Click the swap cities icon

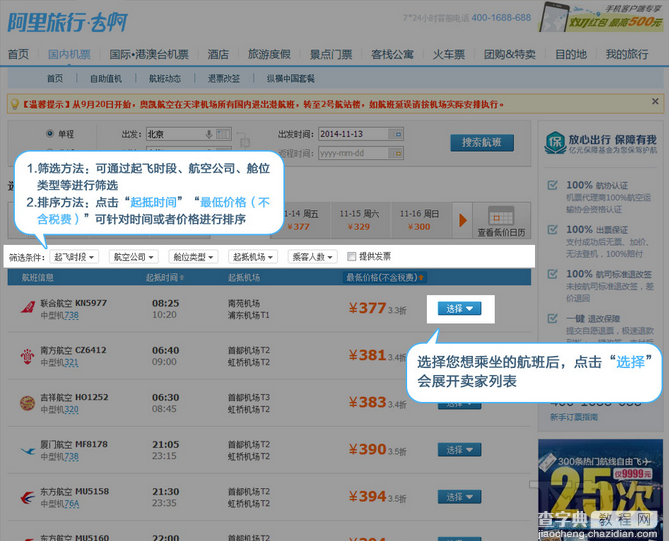coord(244,142)
